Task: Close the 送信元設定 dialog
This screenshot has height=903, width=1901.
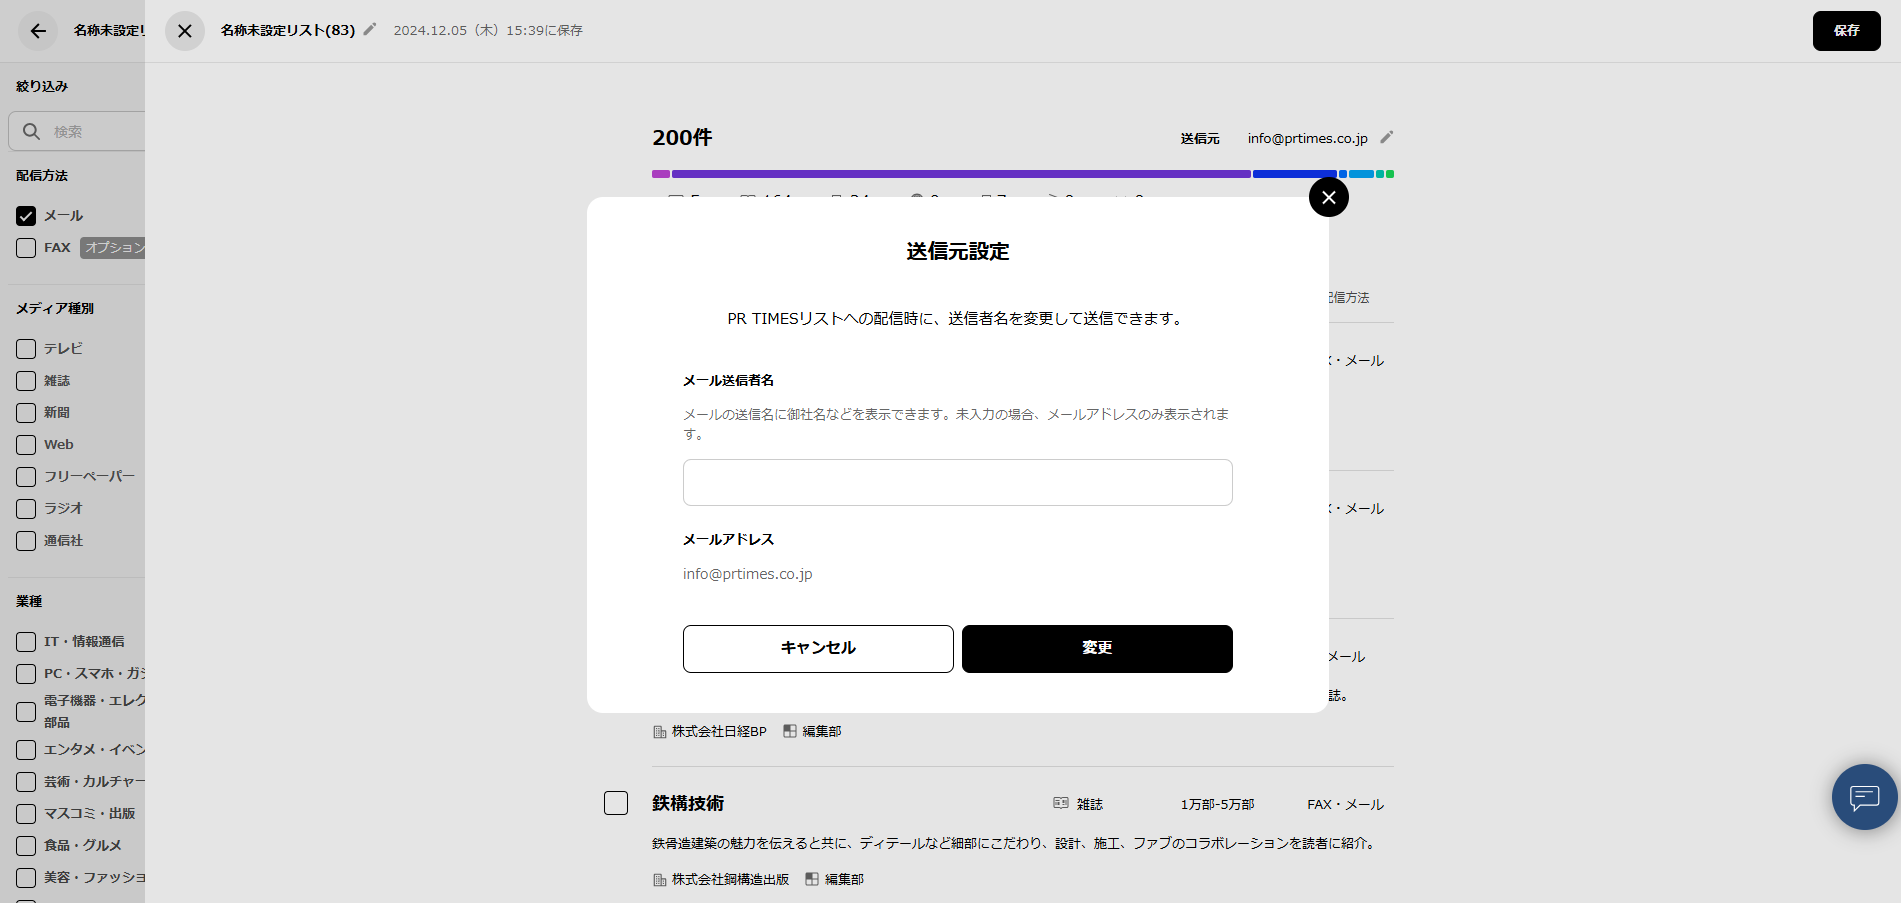Action: (1329, 197)
